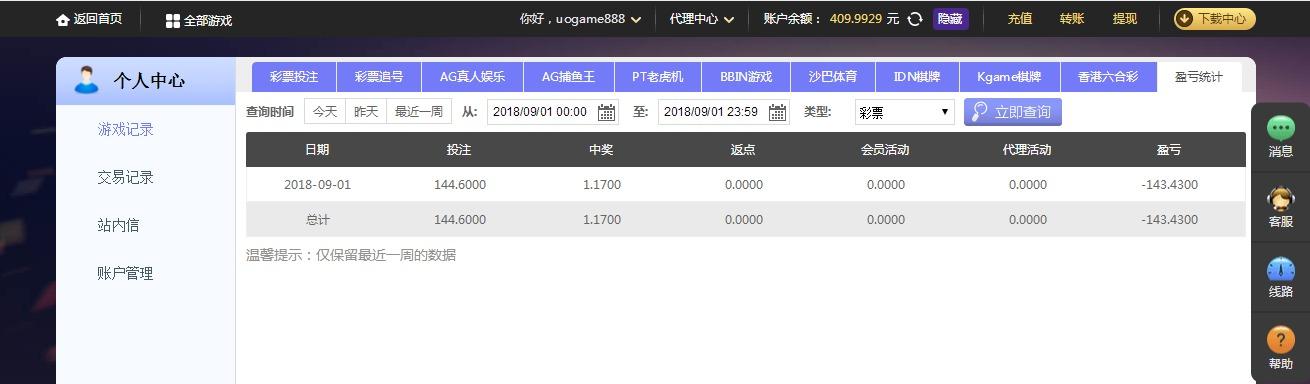Click the green 消息 chat bubble icon
The height and width of the screenshot is (384, 1310).
click(x=1281, y=127)
